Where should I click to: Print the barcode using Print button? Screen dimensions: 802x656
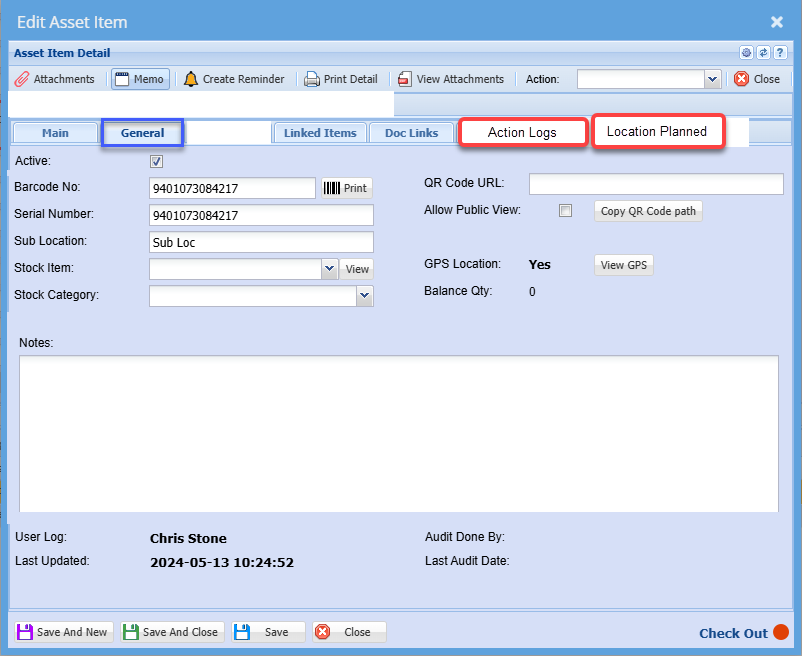pyautogui.click(x=346, y=188)
